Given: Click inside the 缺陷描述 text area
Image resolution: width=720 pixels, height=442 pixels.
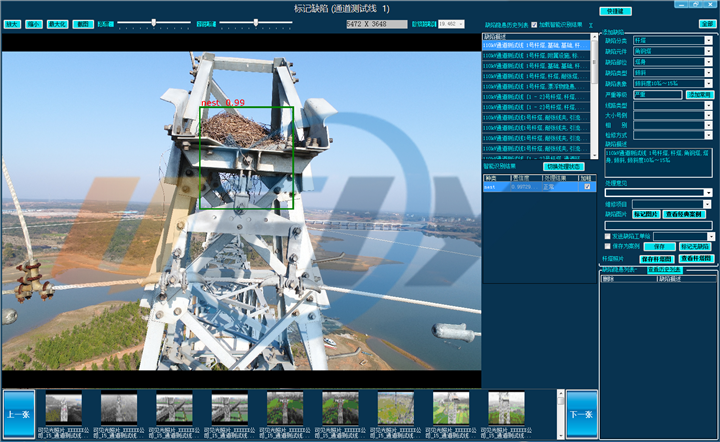Looking at the screenshot, I should click(x=658, y=163).
